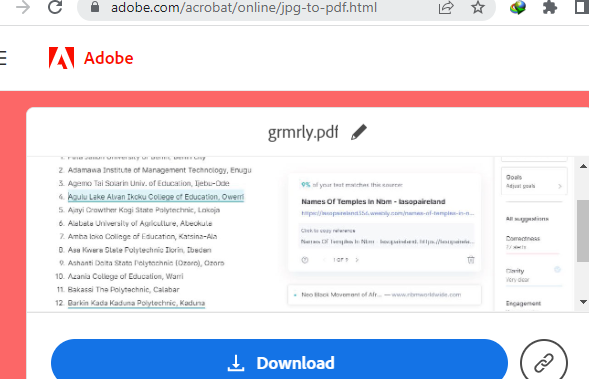Share this page via share icon
This screenshot has height=379, width=589.
[x=446, y=8]
